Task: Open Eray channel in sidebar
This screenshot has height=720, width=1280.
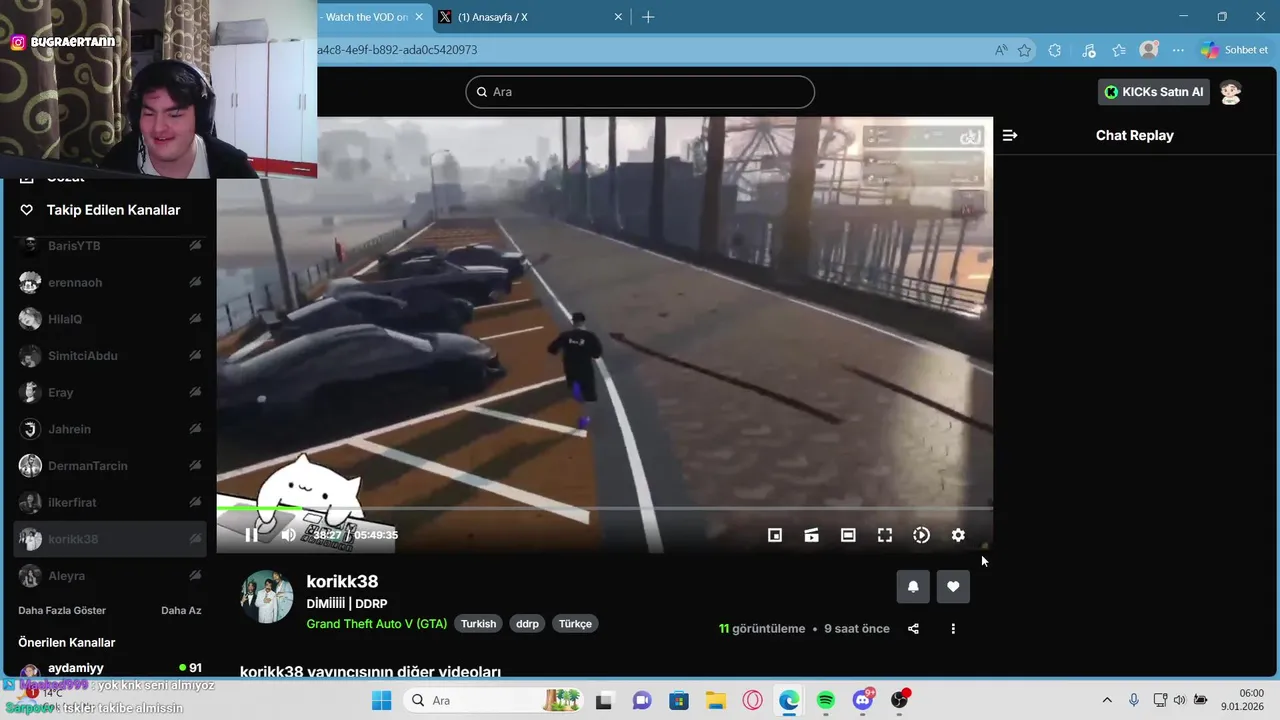Action: tap(110, 393)
